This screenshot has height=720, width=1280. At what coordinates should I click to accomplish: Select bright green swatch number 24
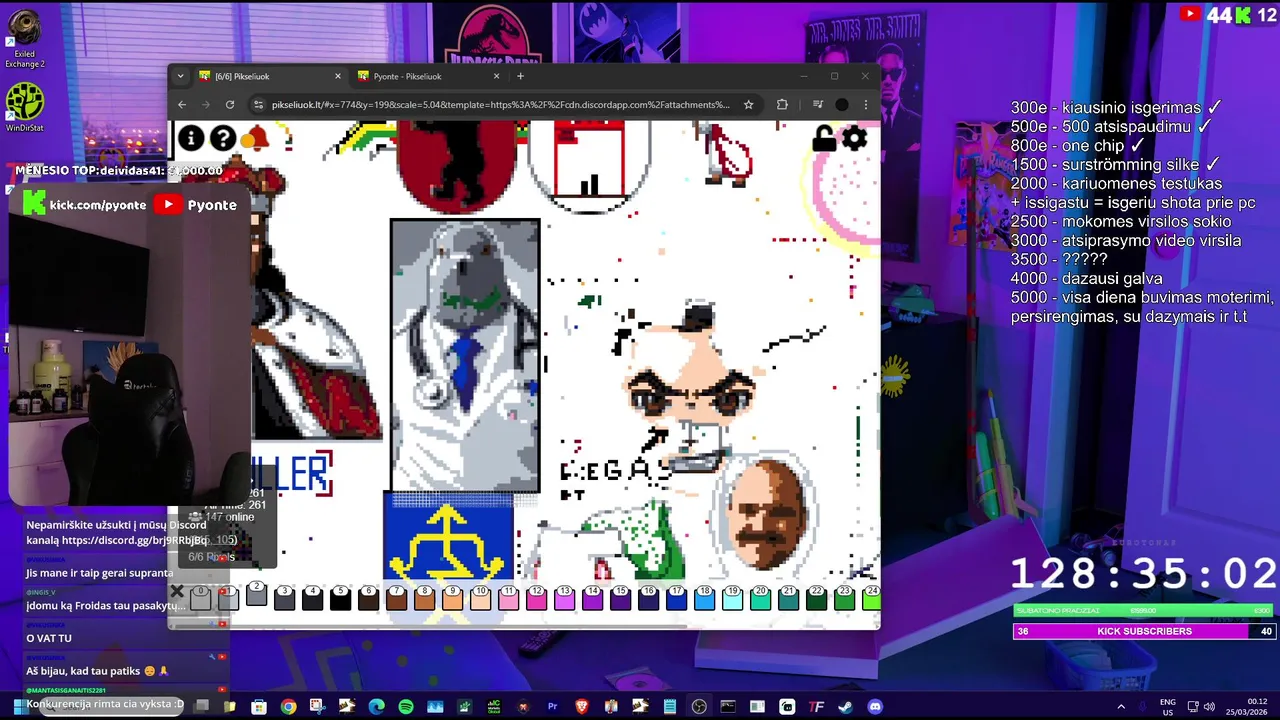[871, 598]
